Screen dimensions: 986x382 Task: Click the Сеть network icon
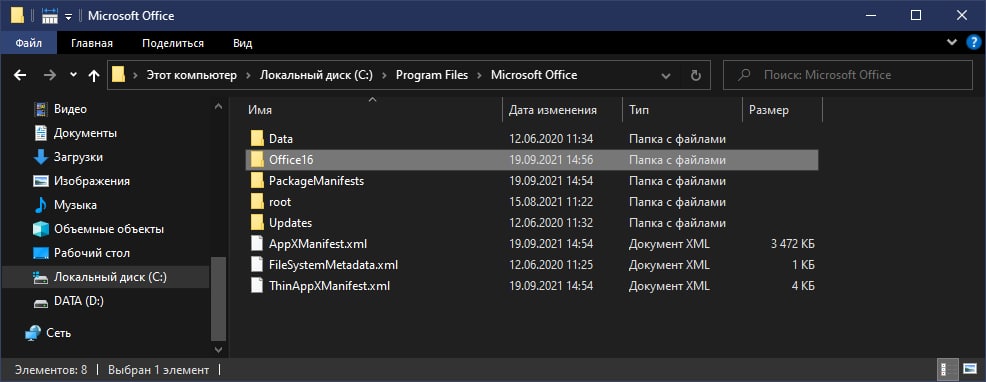point(33,332)
